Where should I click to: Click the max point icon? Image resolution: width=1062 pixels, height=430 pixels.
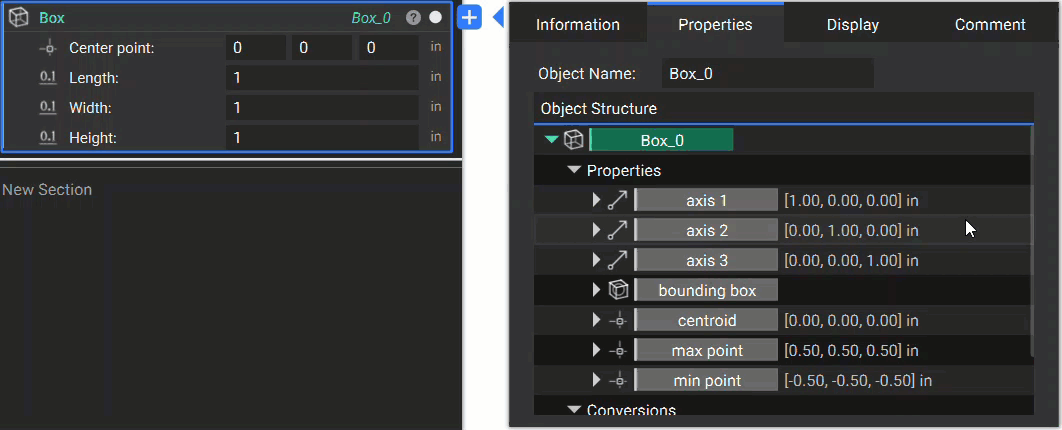[617, 351]
